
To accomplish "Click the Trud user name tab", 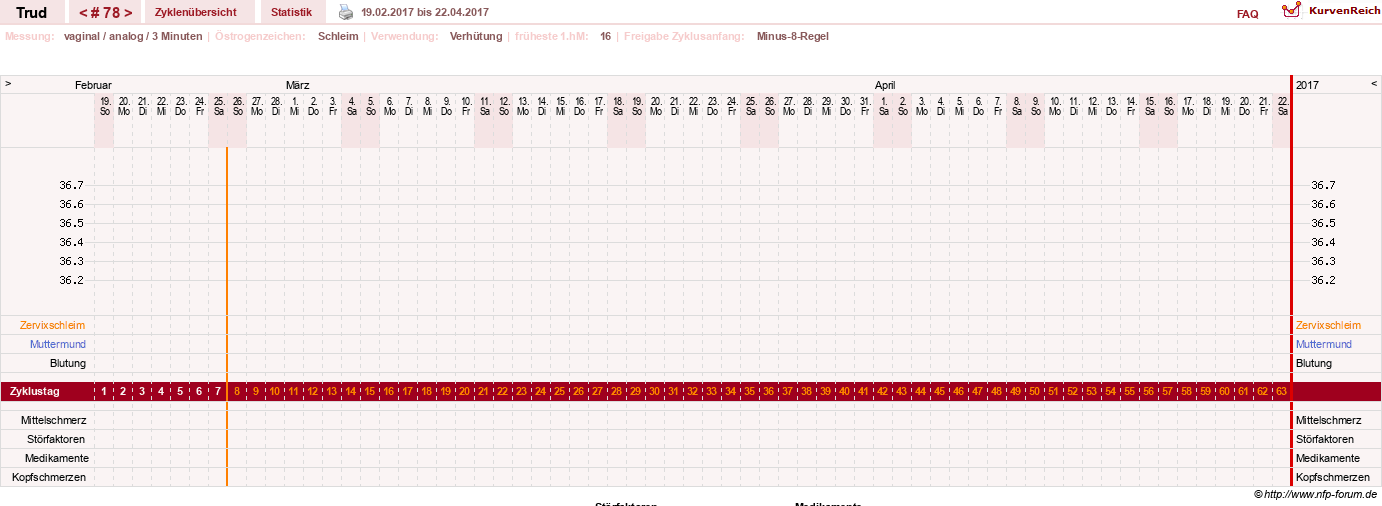I will 32,13.
